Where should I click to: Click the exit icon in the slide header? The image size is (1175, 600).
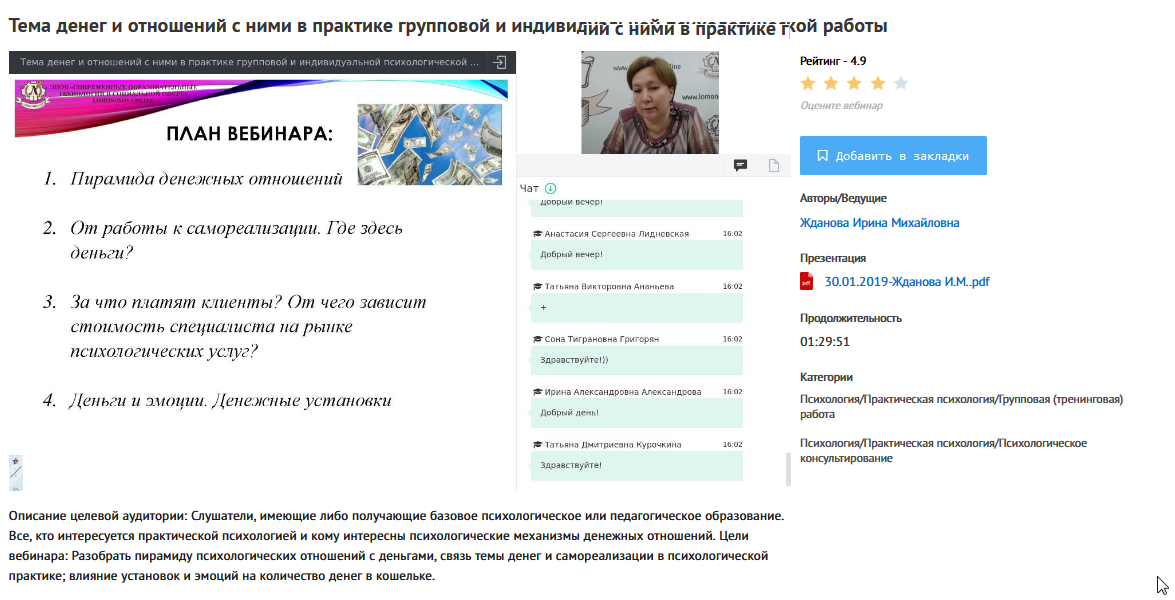pyautogui.click(x=500, y=62)
